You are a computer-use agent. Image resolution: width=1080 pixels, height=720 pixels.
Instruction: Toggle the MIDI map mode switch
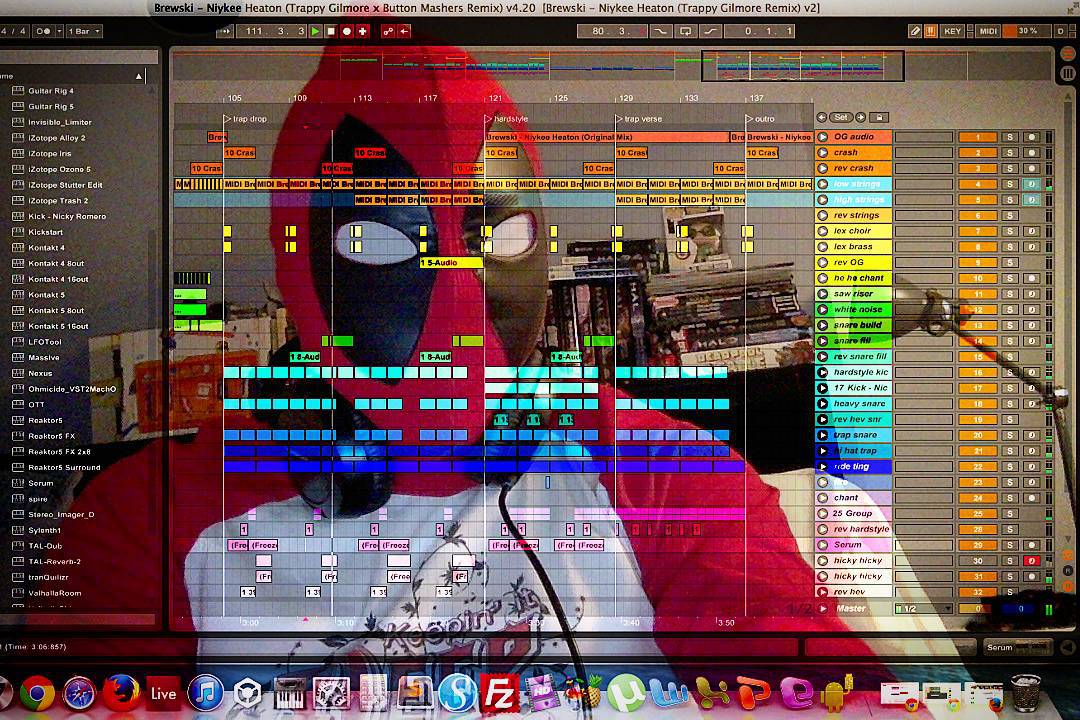988,31
